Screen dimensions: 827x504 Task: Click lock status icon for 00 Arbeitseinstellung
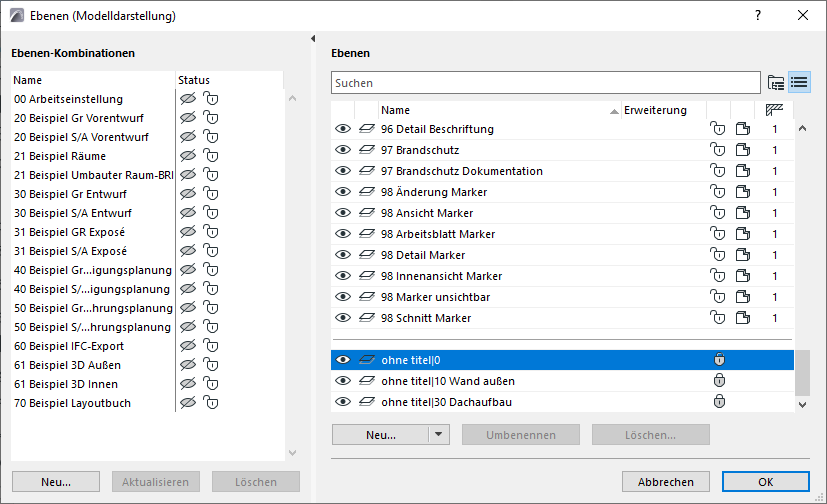click(210, 99)
